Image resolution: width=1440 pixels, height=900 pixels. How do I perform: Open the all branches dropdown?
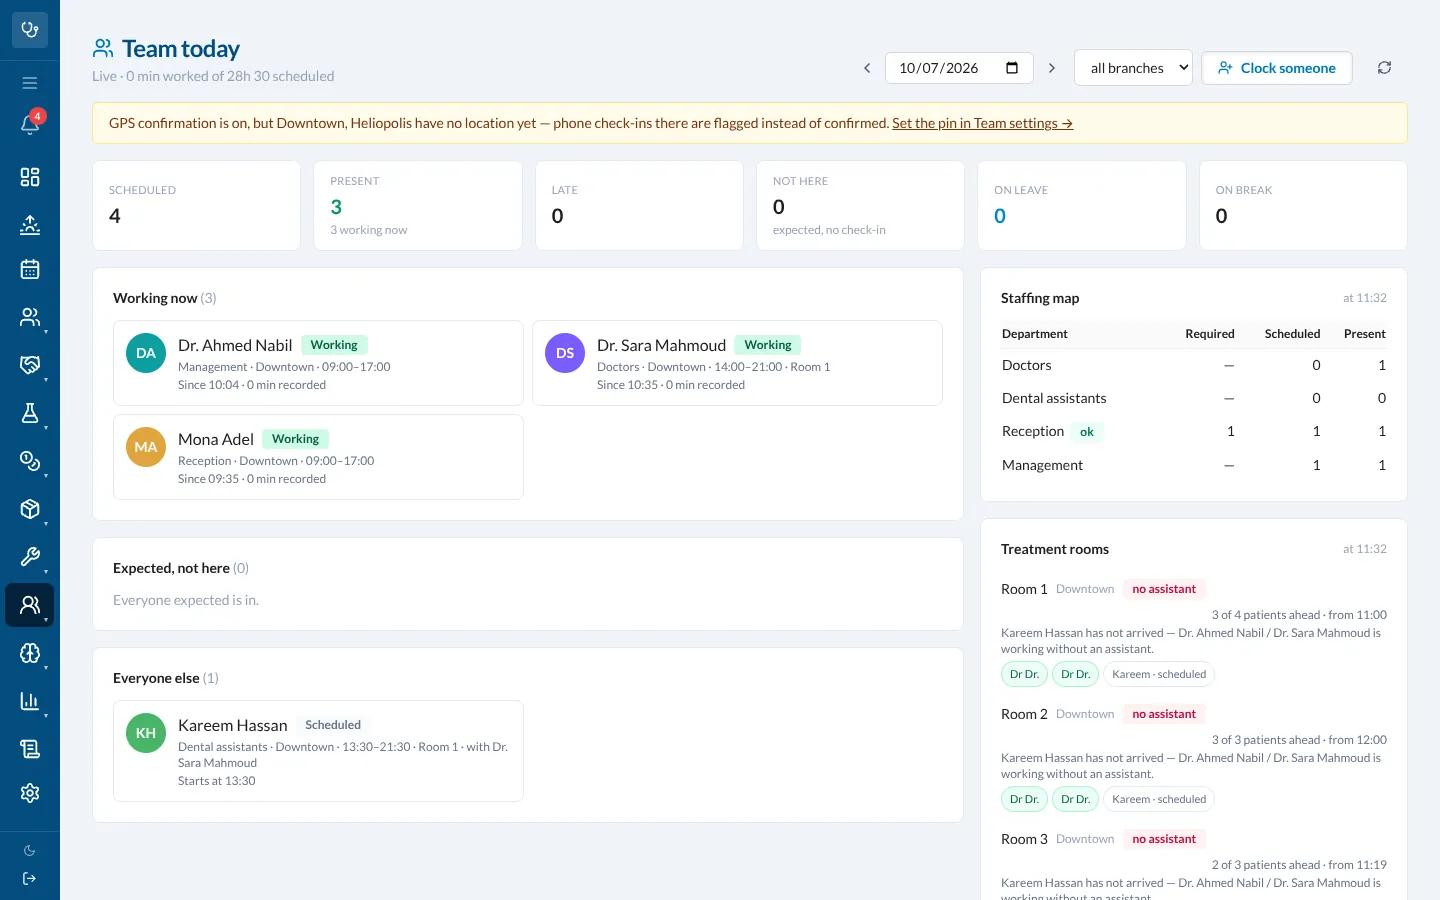1134,68
